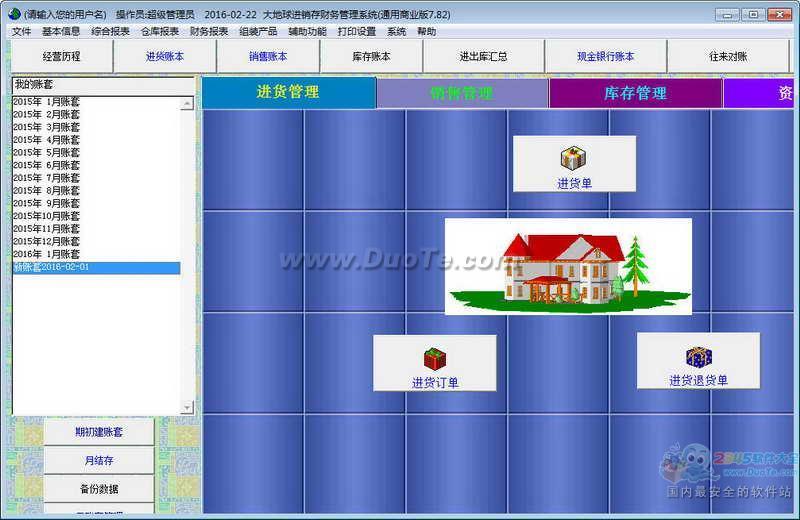The image size is (800, 520).
Task: Click the 经营历程 toolbar button
Action: click(x=62, y=57)
